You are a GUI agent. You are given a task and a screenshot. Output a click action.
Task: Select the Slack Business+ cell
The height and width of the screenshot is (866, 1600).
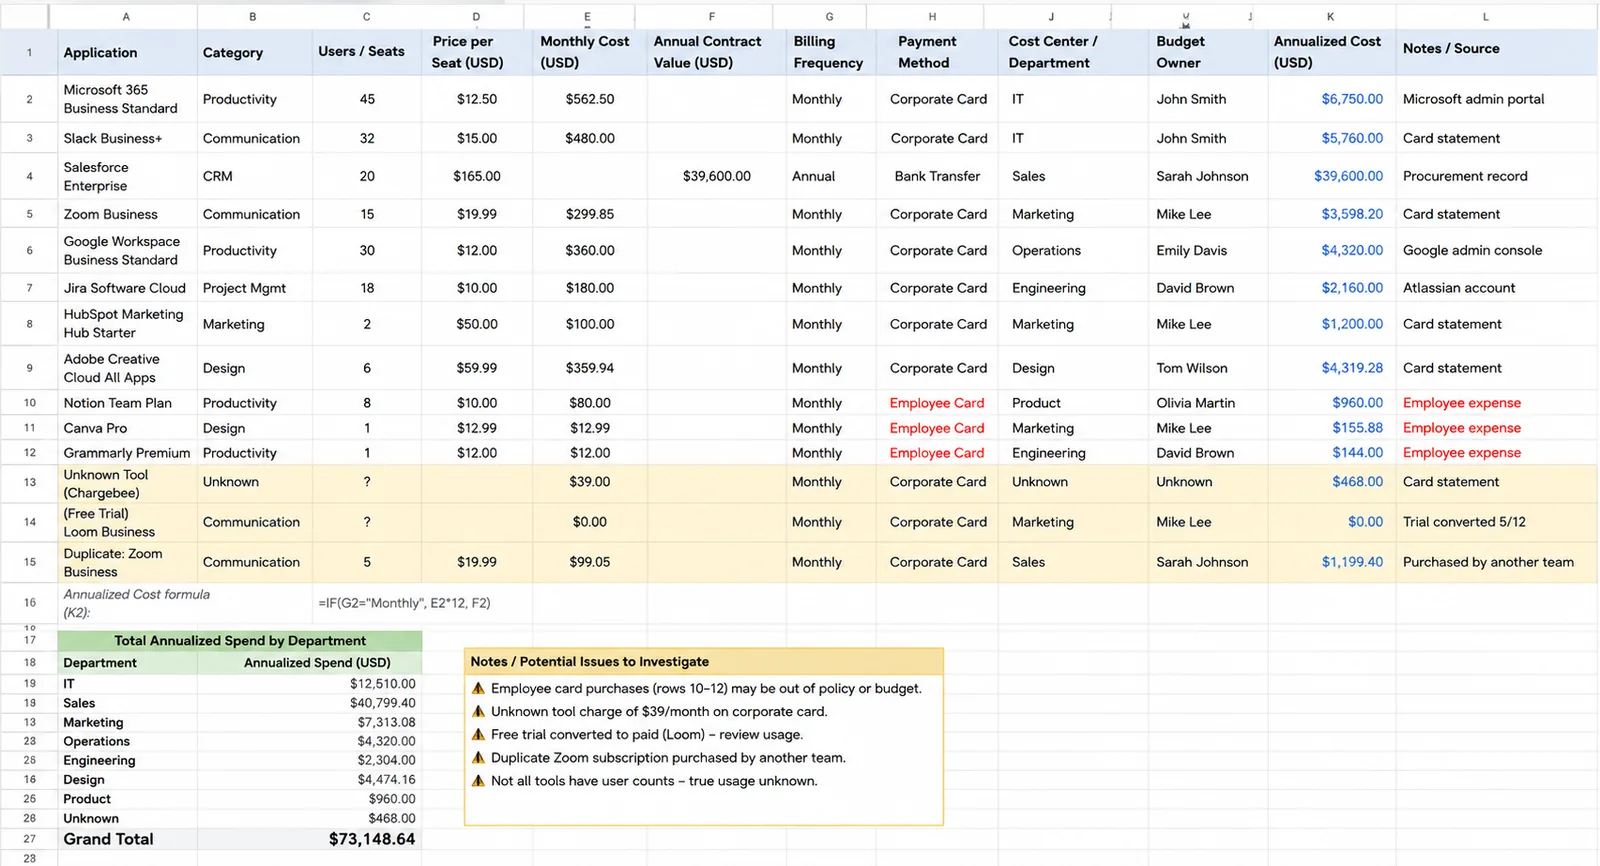127,138
